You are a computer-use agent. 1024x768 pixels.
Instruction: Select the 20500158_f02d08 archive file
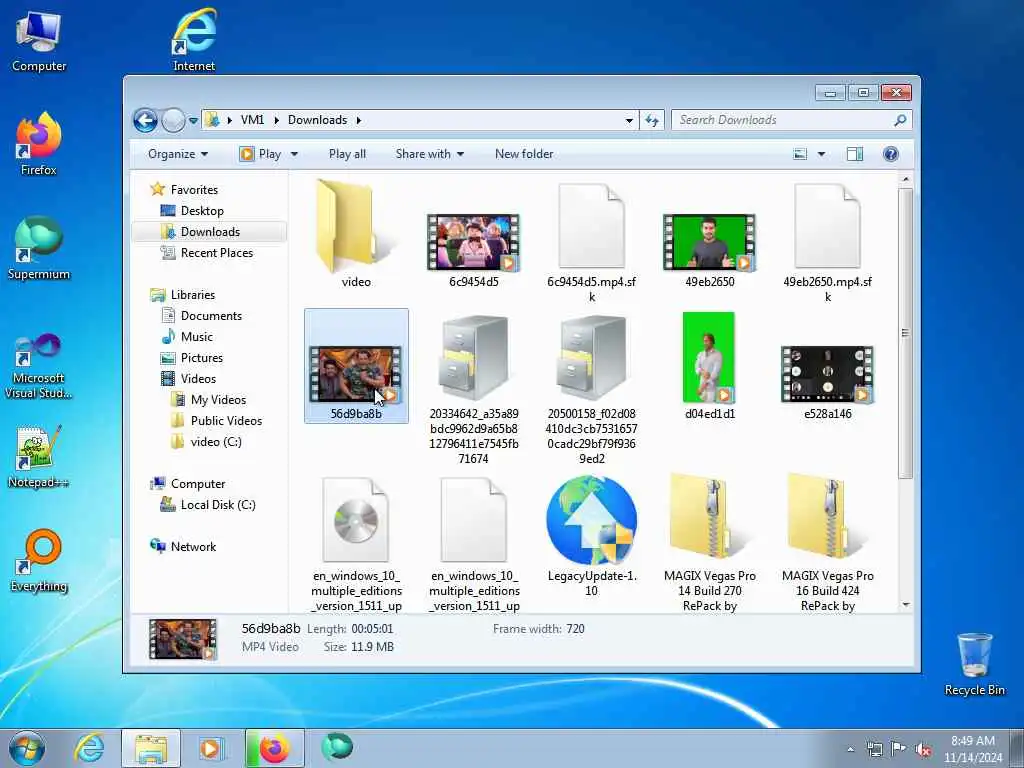[592, 389]
